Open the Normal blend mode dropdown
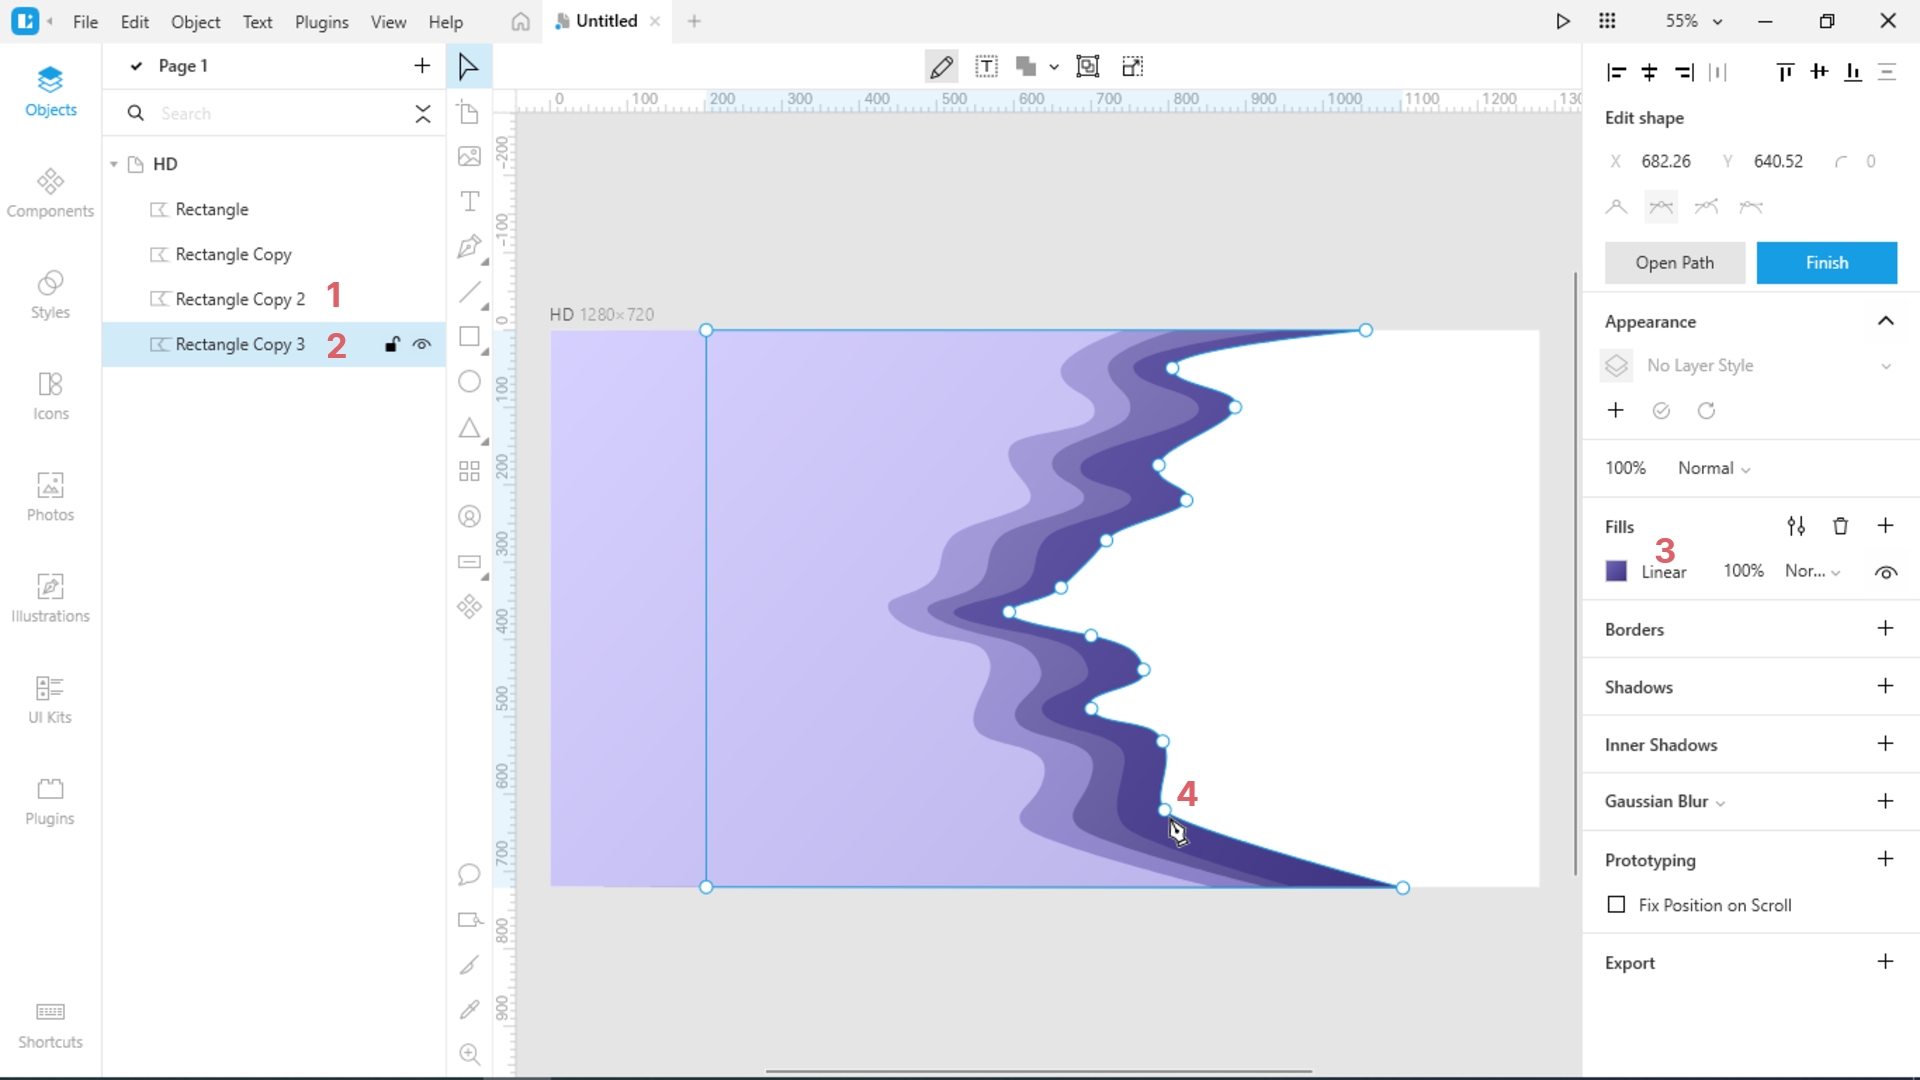 point(1714,468)
